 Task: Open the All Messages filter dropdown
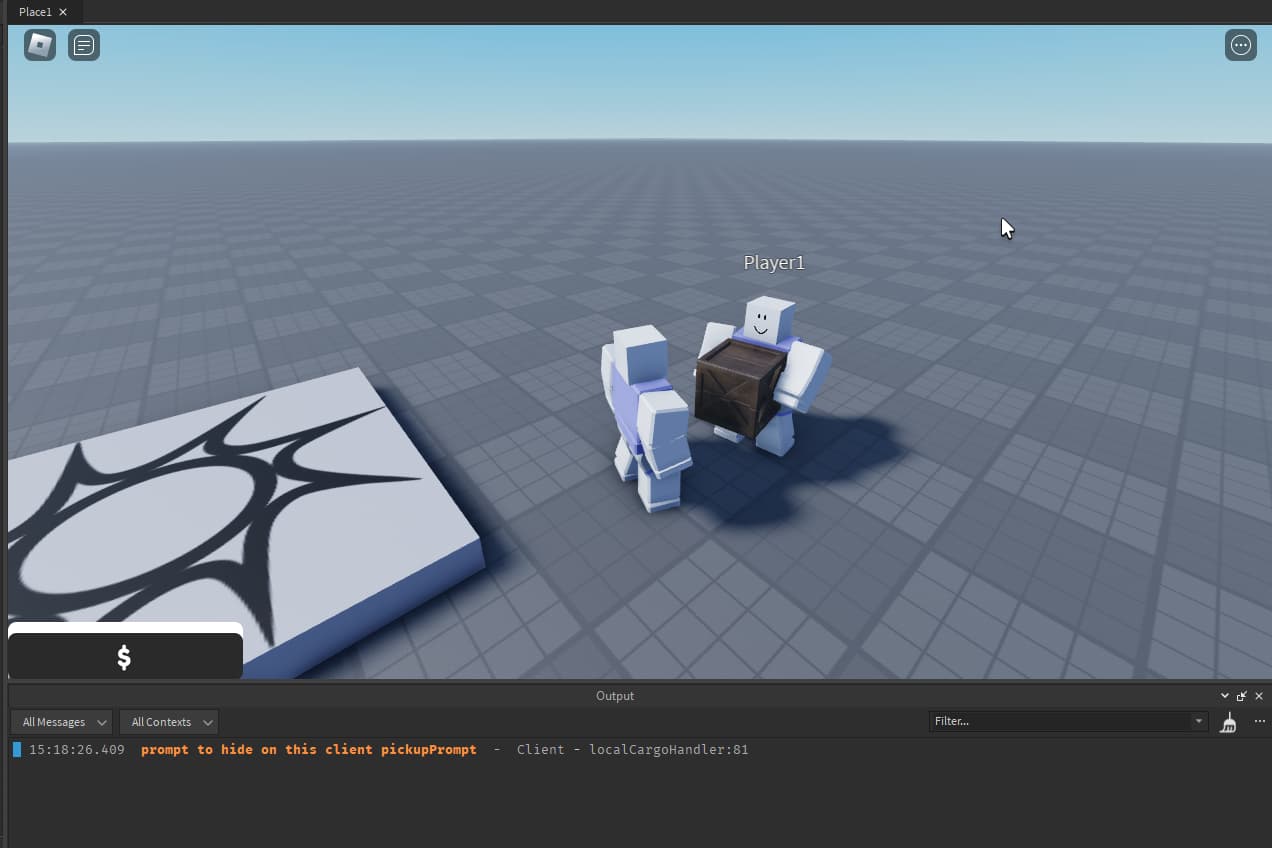[x=60, y=722]
